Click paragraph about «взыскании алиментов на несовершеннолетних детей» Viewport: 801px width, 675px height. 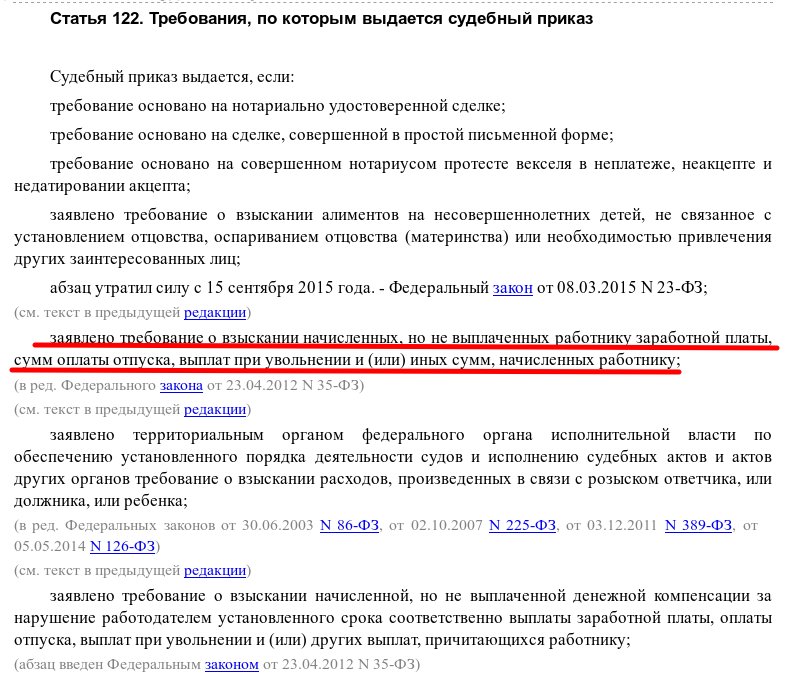tap(393, 237)
